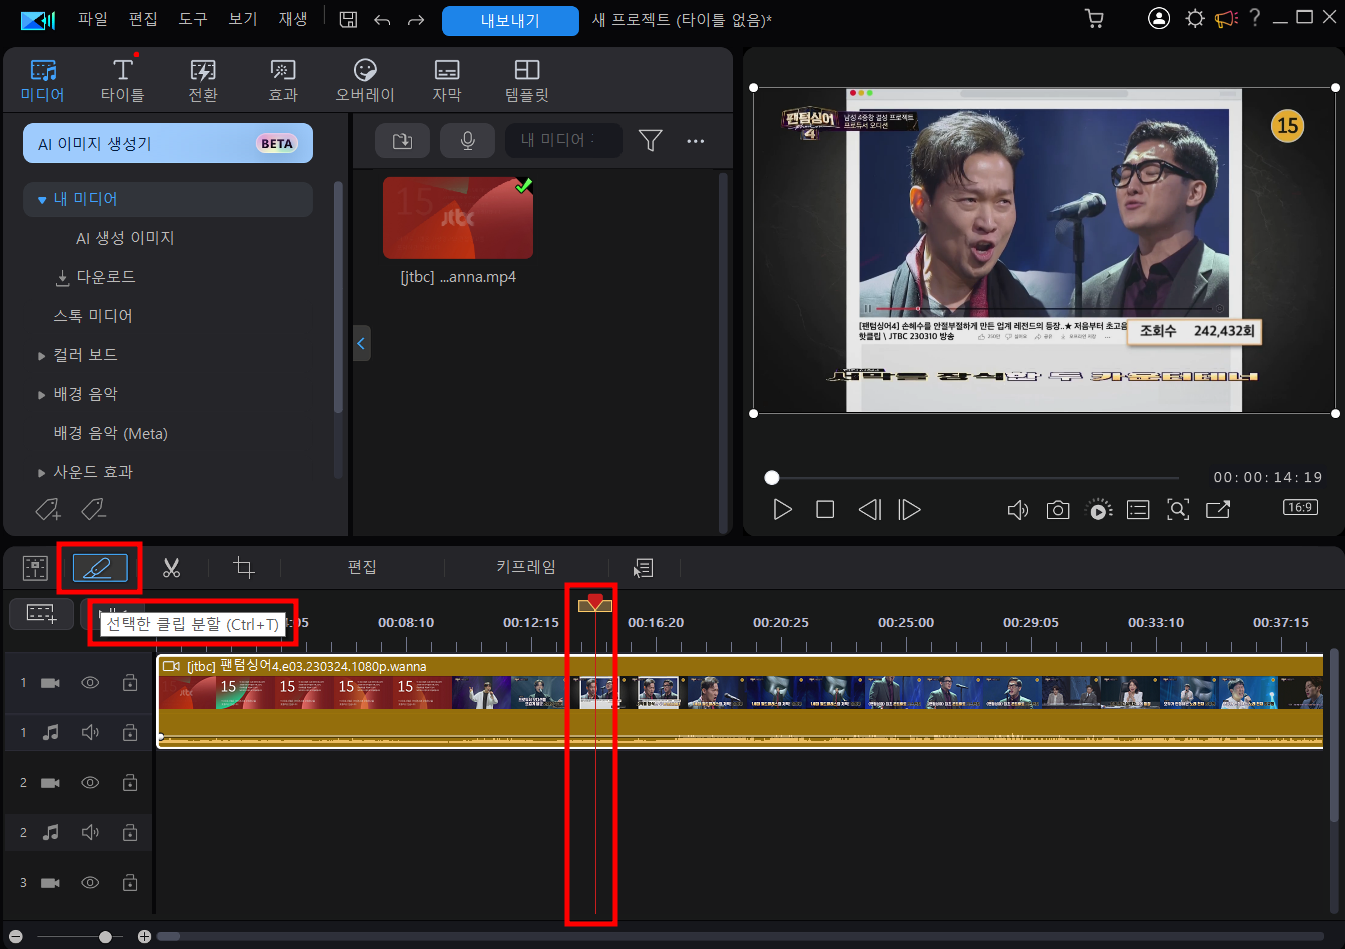The height and width of the screenshot is (949, 1345).
Task: Add a tag in media panel
Action: pyautogui.click(x=48, y=510)
